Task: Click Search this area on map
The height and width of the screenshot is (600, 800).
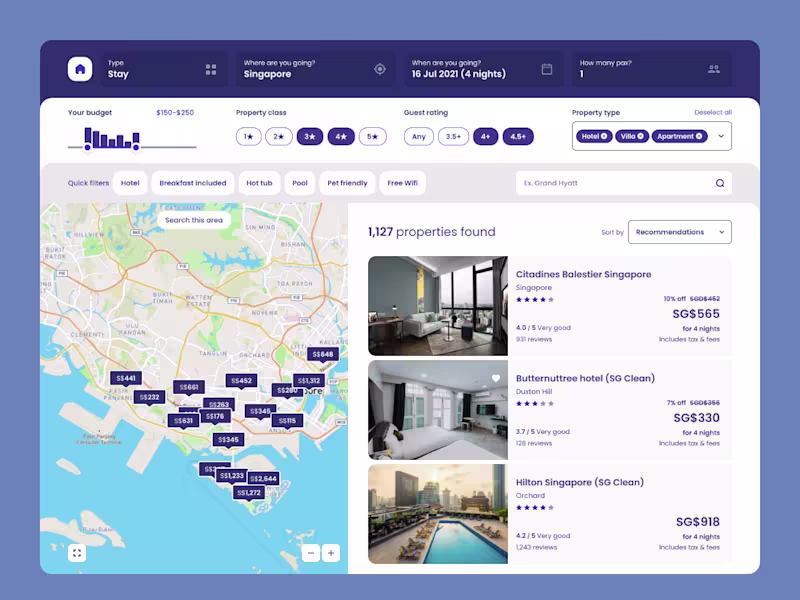Action: point(194,220)
